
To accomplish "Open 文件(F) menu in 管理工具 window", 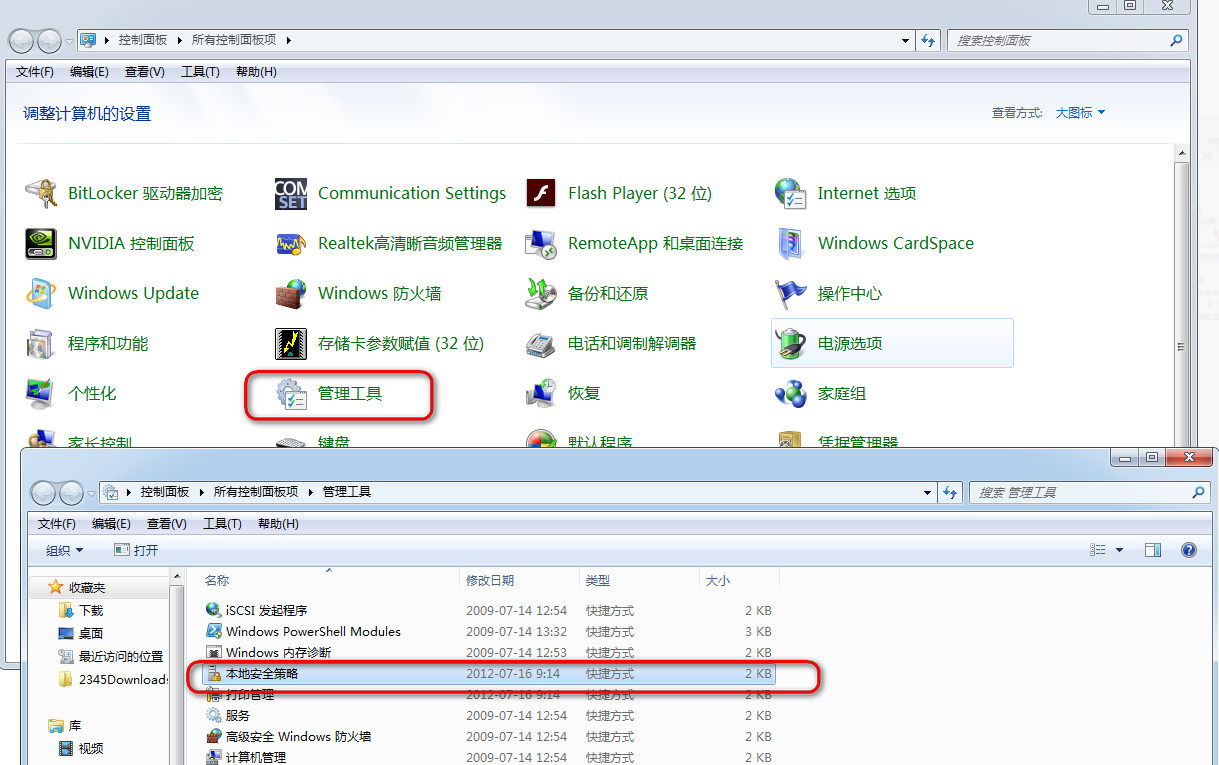I will (57, 524).
